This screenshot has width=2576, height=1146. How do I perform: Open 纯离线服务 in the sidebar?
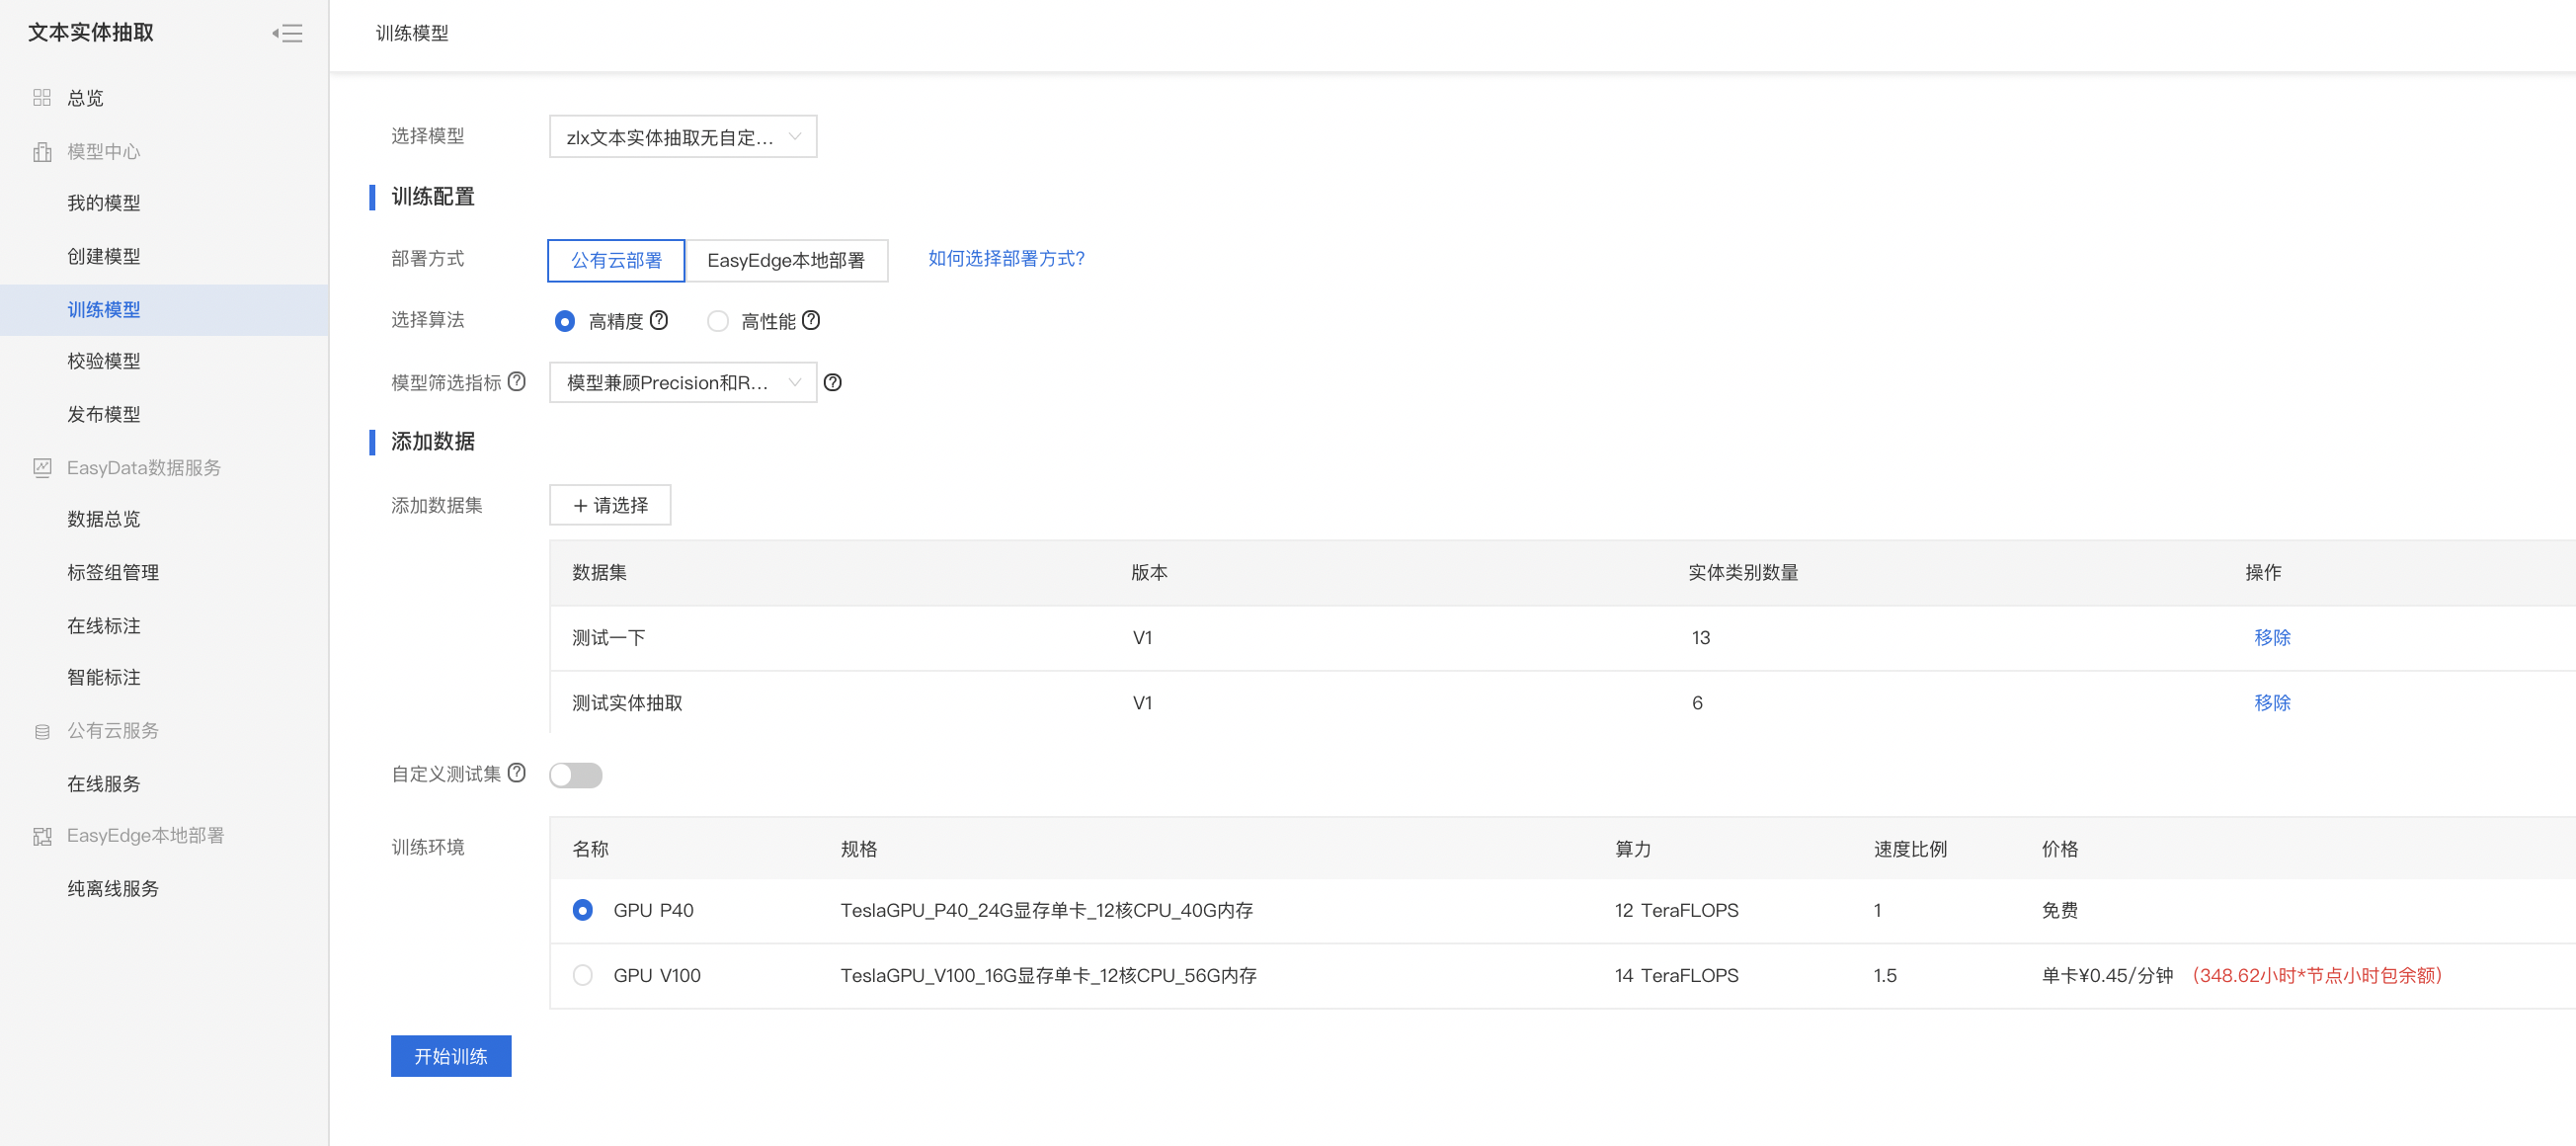(113, 889)
